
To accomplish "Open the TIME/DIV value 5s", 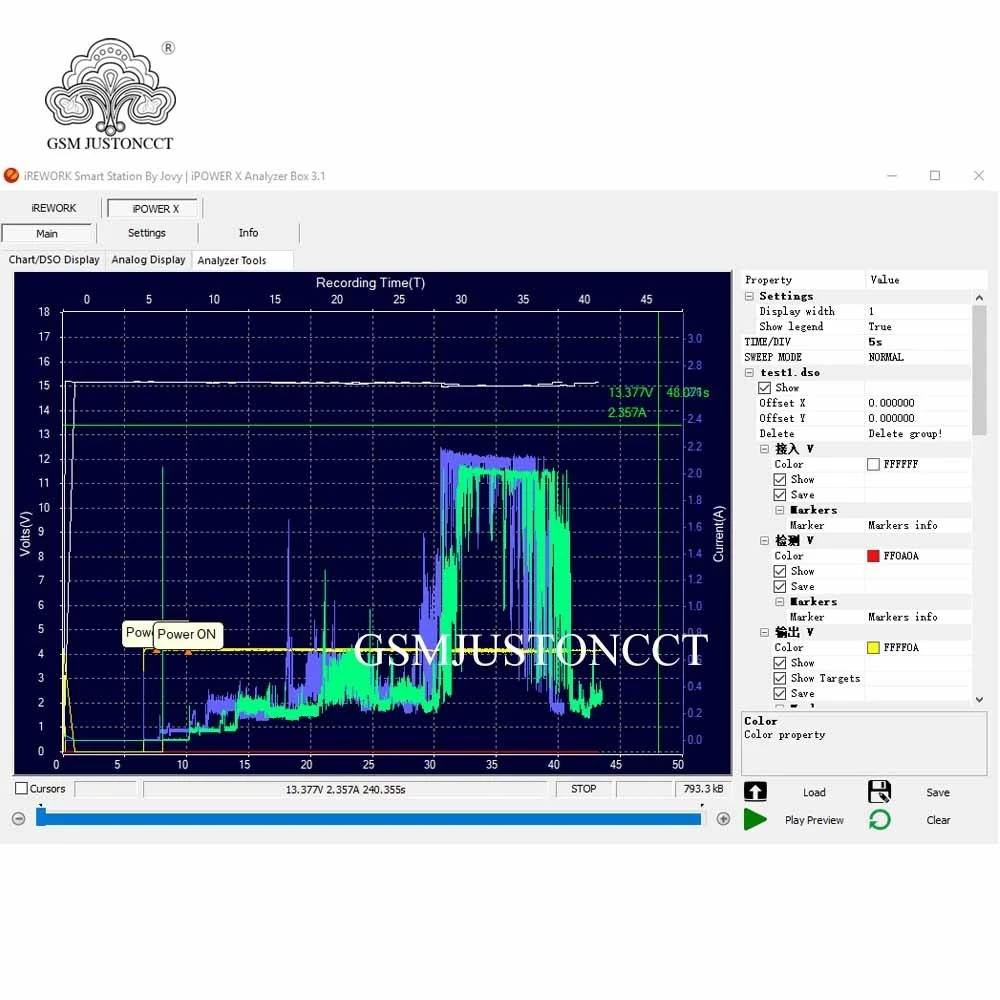I will pos(876,342).
